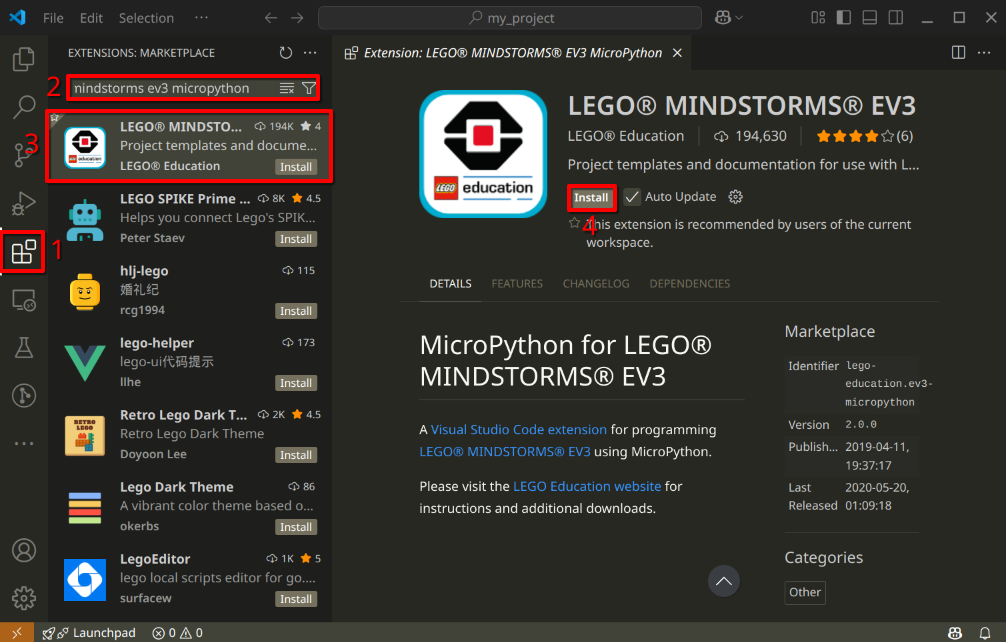Screen dimensions: 1006x642
Task: Open the Testing flask icon
Action: [x=23, y=347]
